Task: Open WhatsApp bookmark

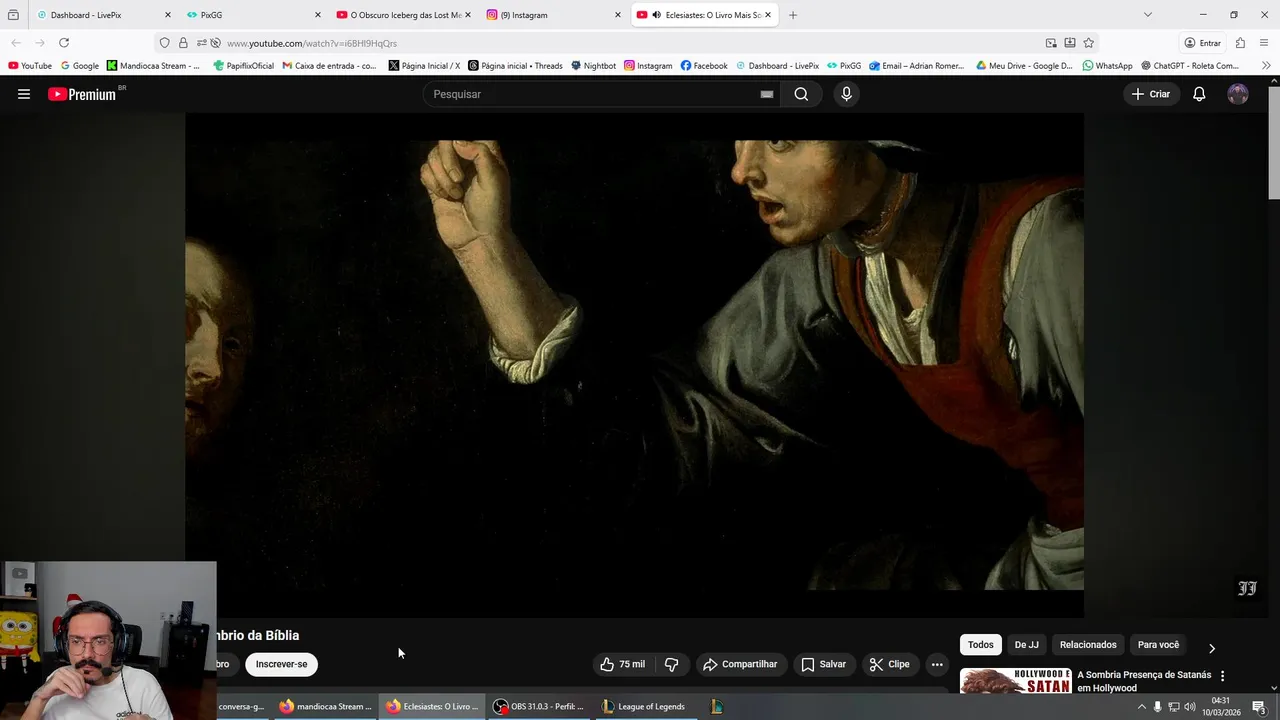Action: click(1107, 66)
